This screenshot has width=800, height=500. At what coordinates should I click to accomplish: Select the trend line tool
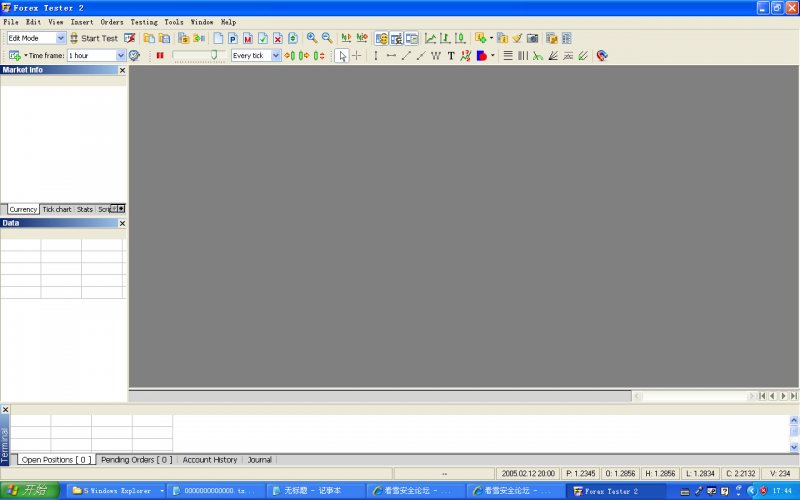(406, 56)
